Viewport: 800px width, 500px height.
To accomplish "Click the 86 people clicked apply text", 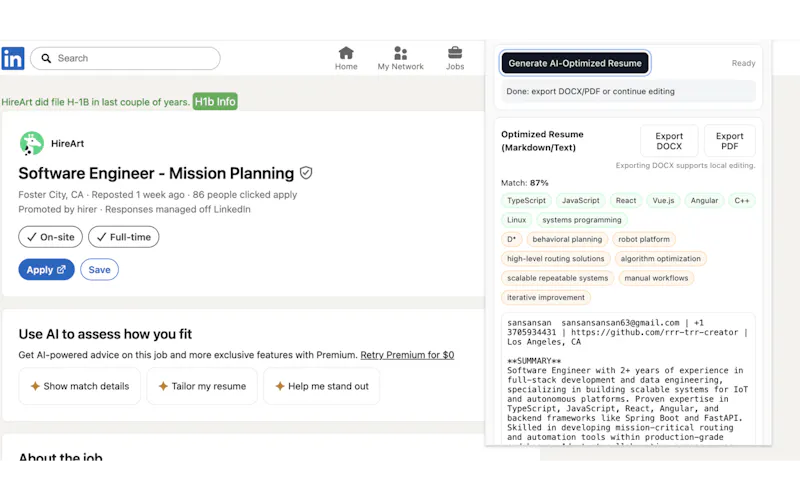I will pos(245,194).
